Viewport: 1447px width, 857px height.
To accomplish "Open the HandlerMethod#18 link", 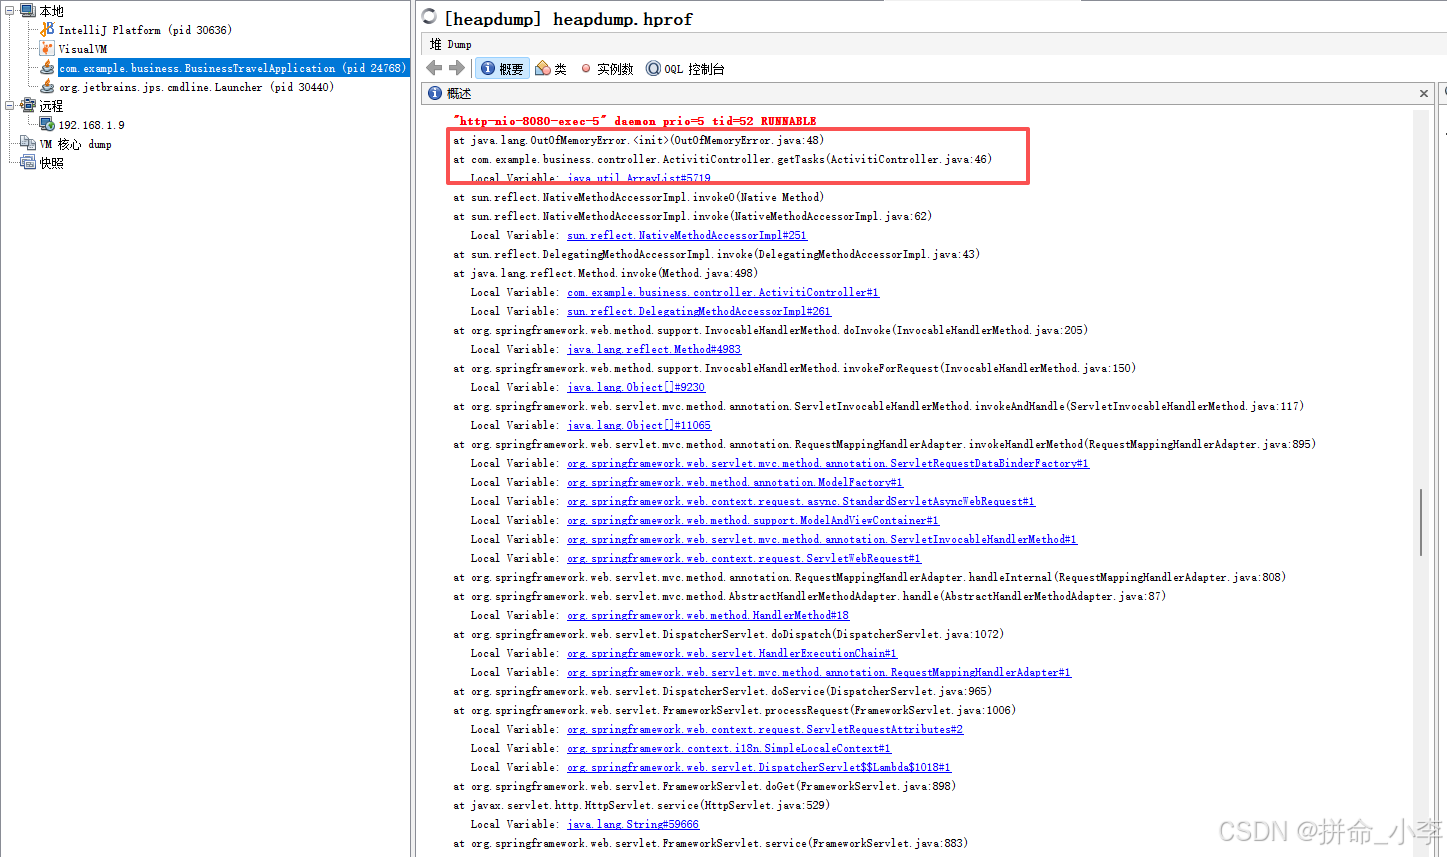I will (708, 615).
